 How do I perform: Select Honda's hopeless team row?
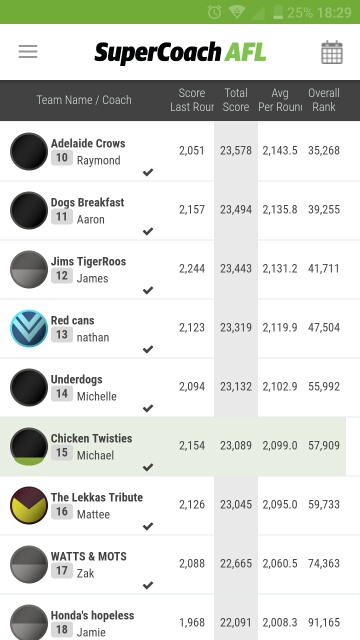pos(180,618)
